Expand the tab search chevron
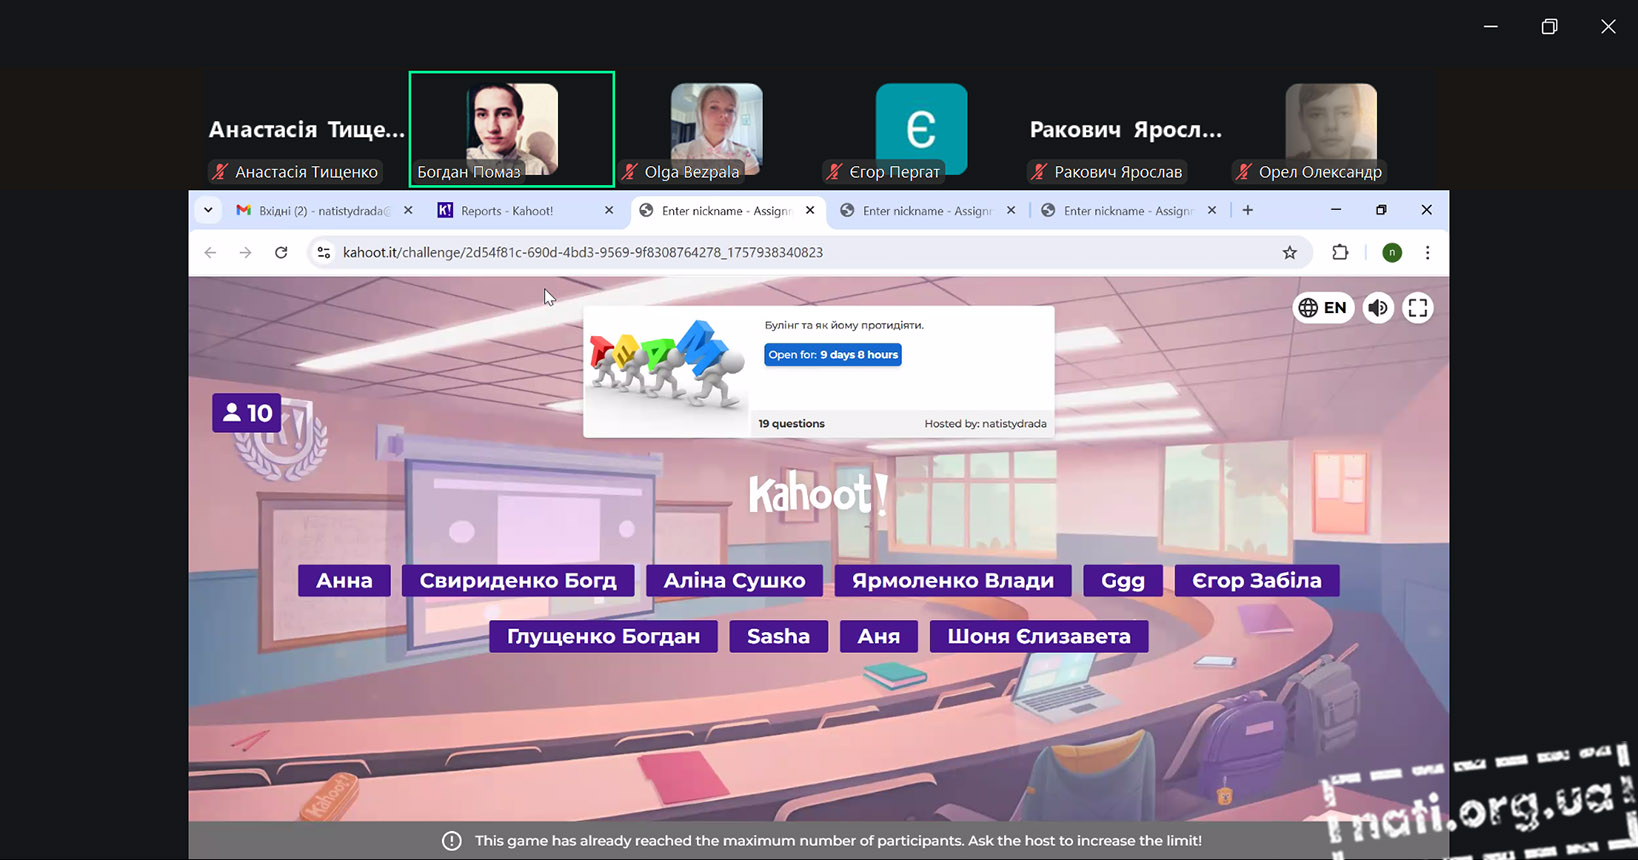The width and height of the screenshot is (1638, 860). 208,211
